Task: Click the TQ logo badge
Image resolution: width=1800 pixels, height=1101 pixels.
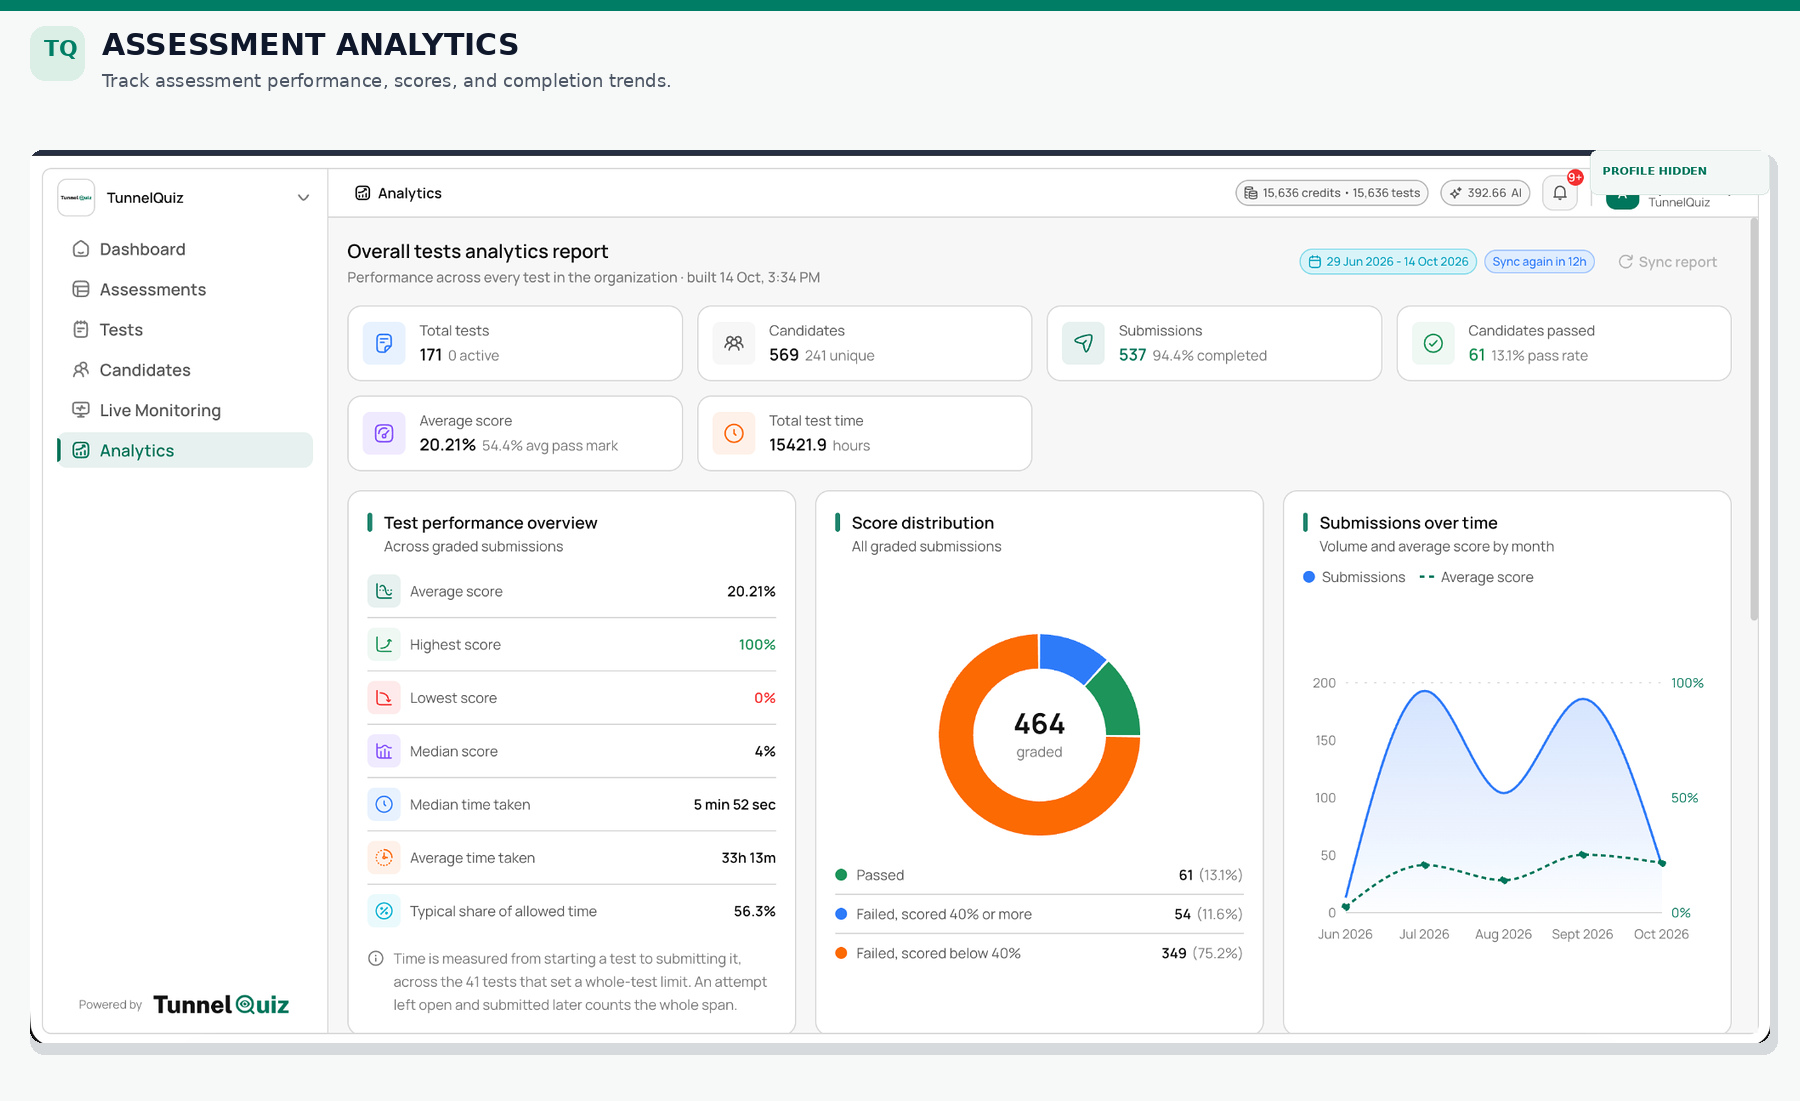Action: tap(58, 53)
